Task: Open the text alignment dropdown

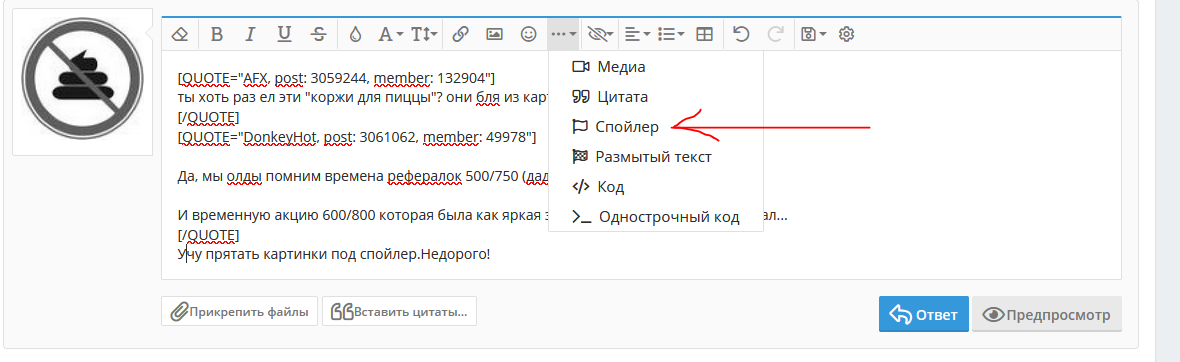Action: pos(638,34)
